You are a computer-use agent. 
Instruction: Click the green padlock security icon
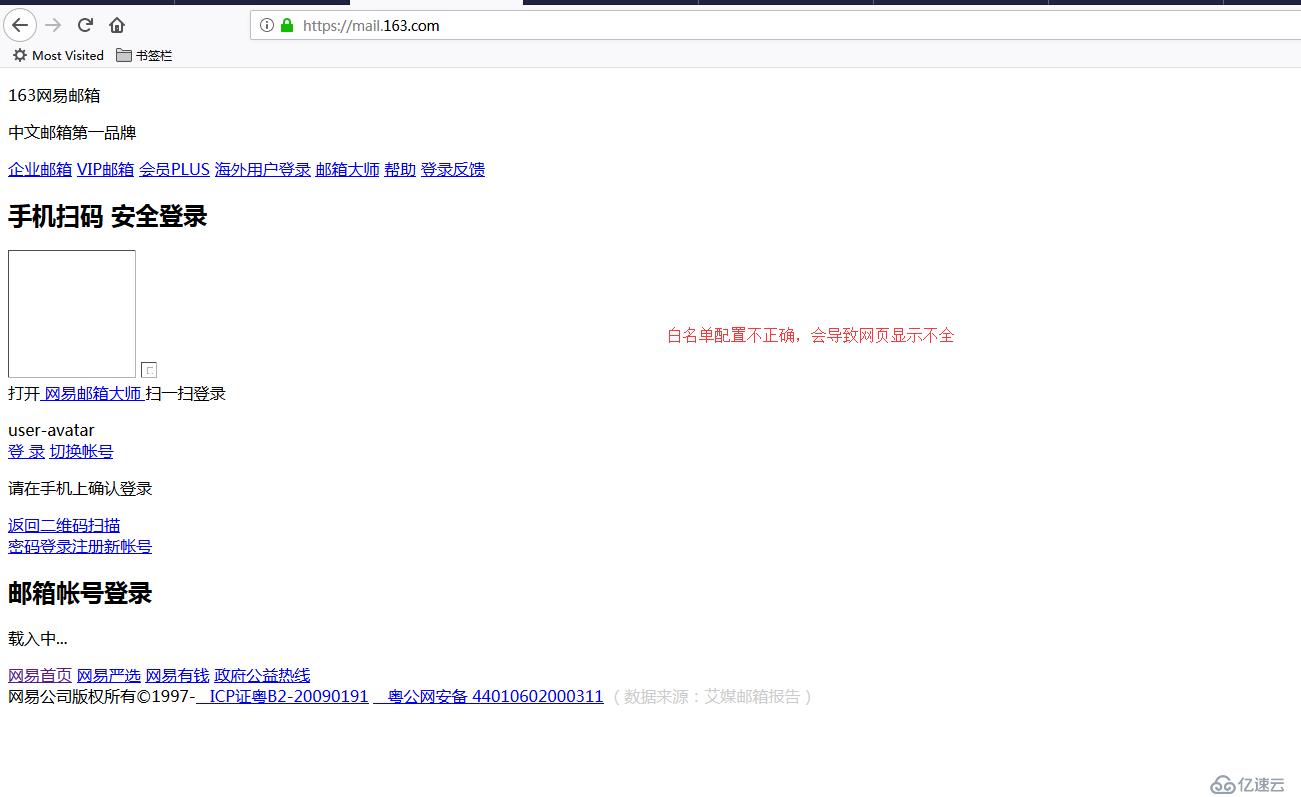288,26
